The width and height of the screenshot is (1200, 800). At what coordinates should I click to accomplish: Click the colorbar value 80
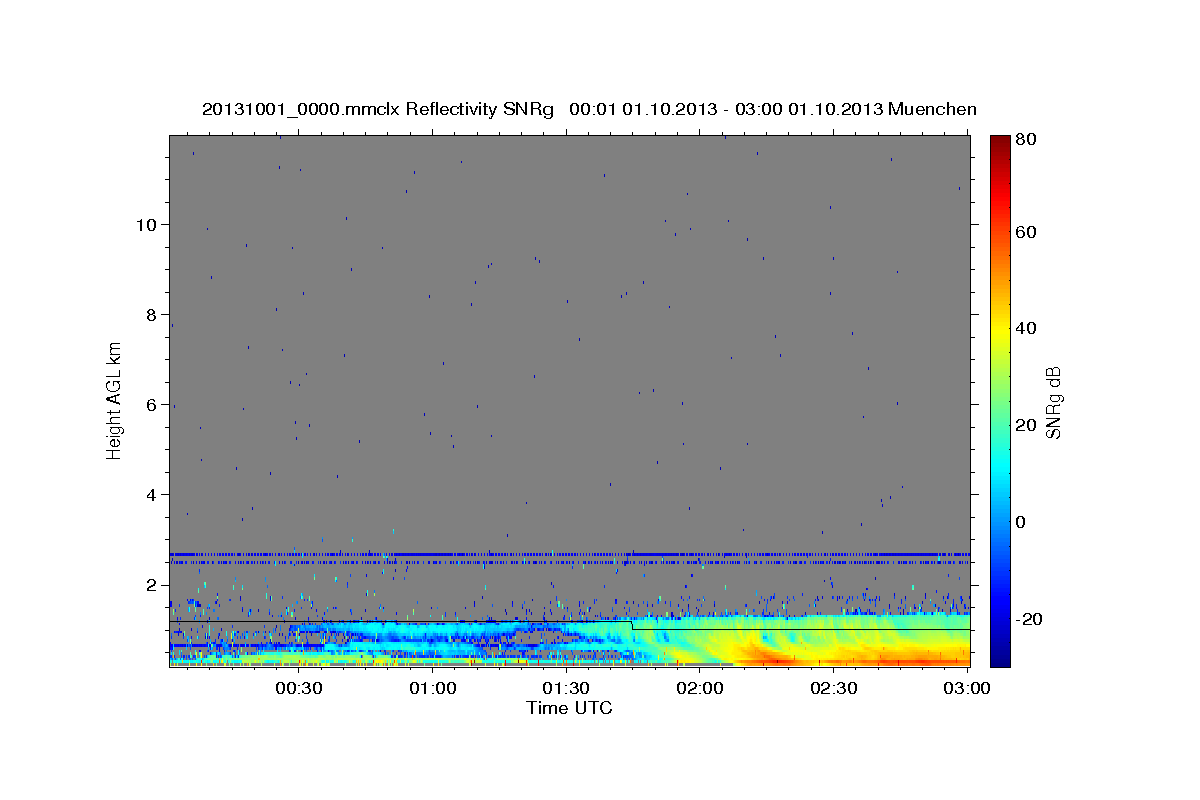[x=1027, y=140]
